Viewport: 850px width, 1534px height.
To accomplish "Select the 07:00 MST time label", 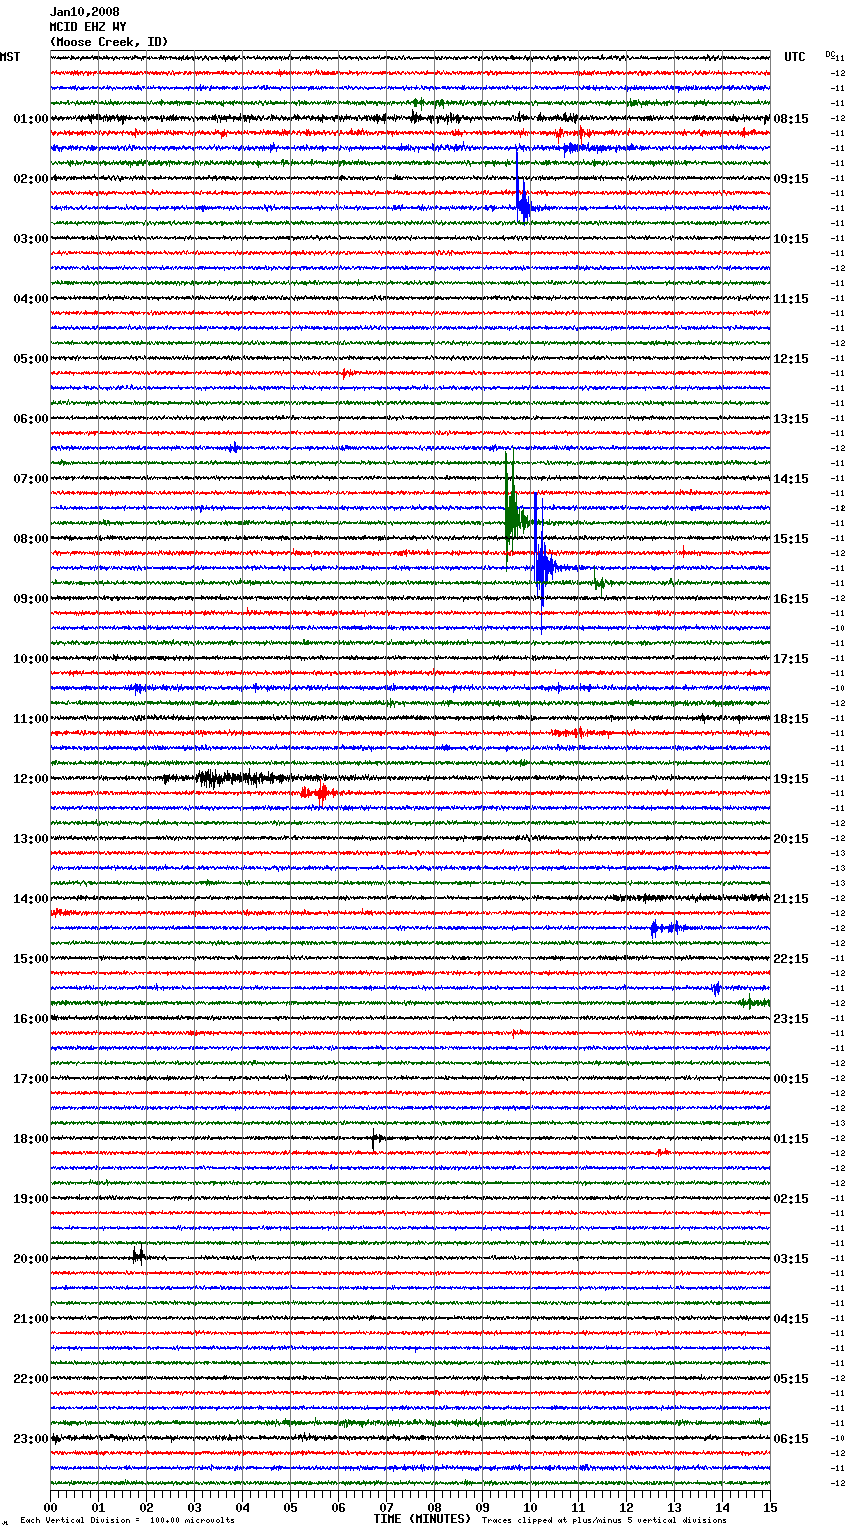I will coord(30,479).
